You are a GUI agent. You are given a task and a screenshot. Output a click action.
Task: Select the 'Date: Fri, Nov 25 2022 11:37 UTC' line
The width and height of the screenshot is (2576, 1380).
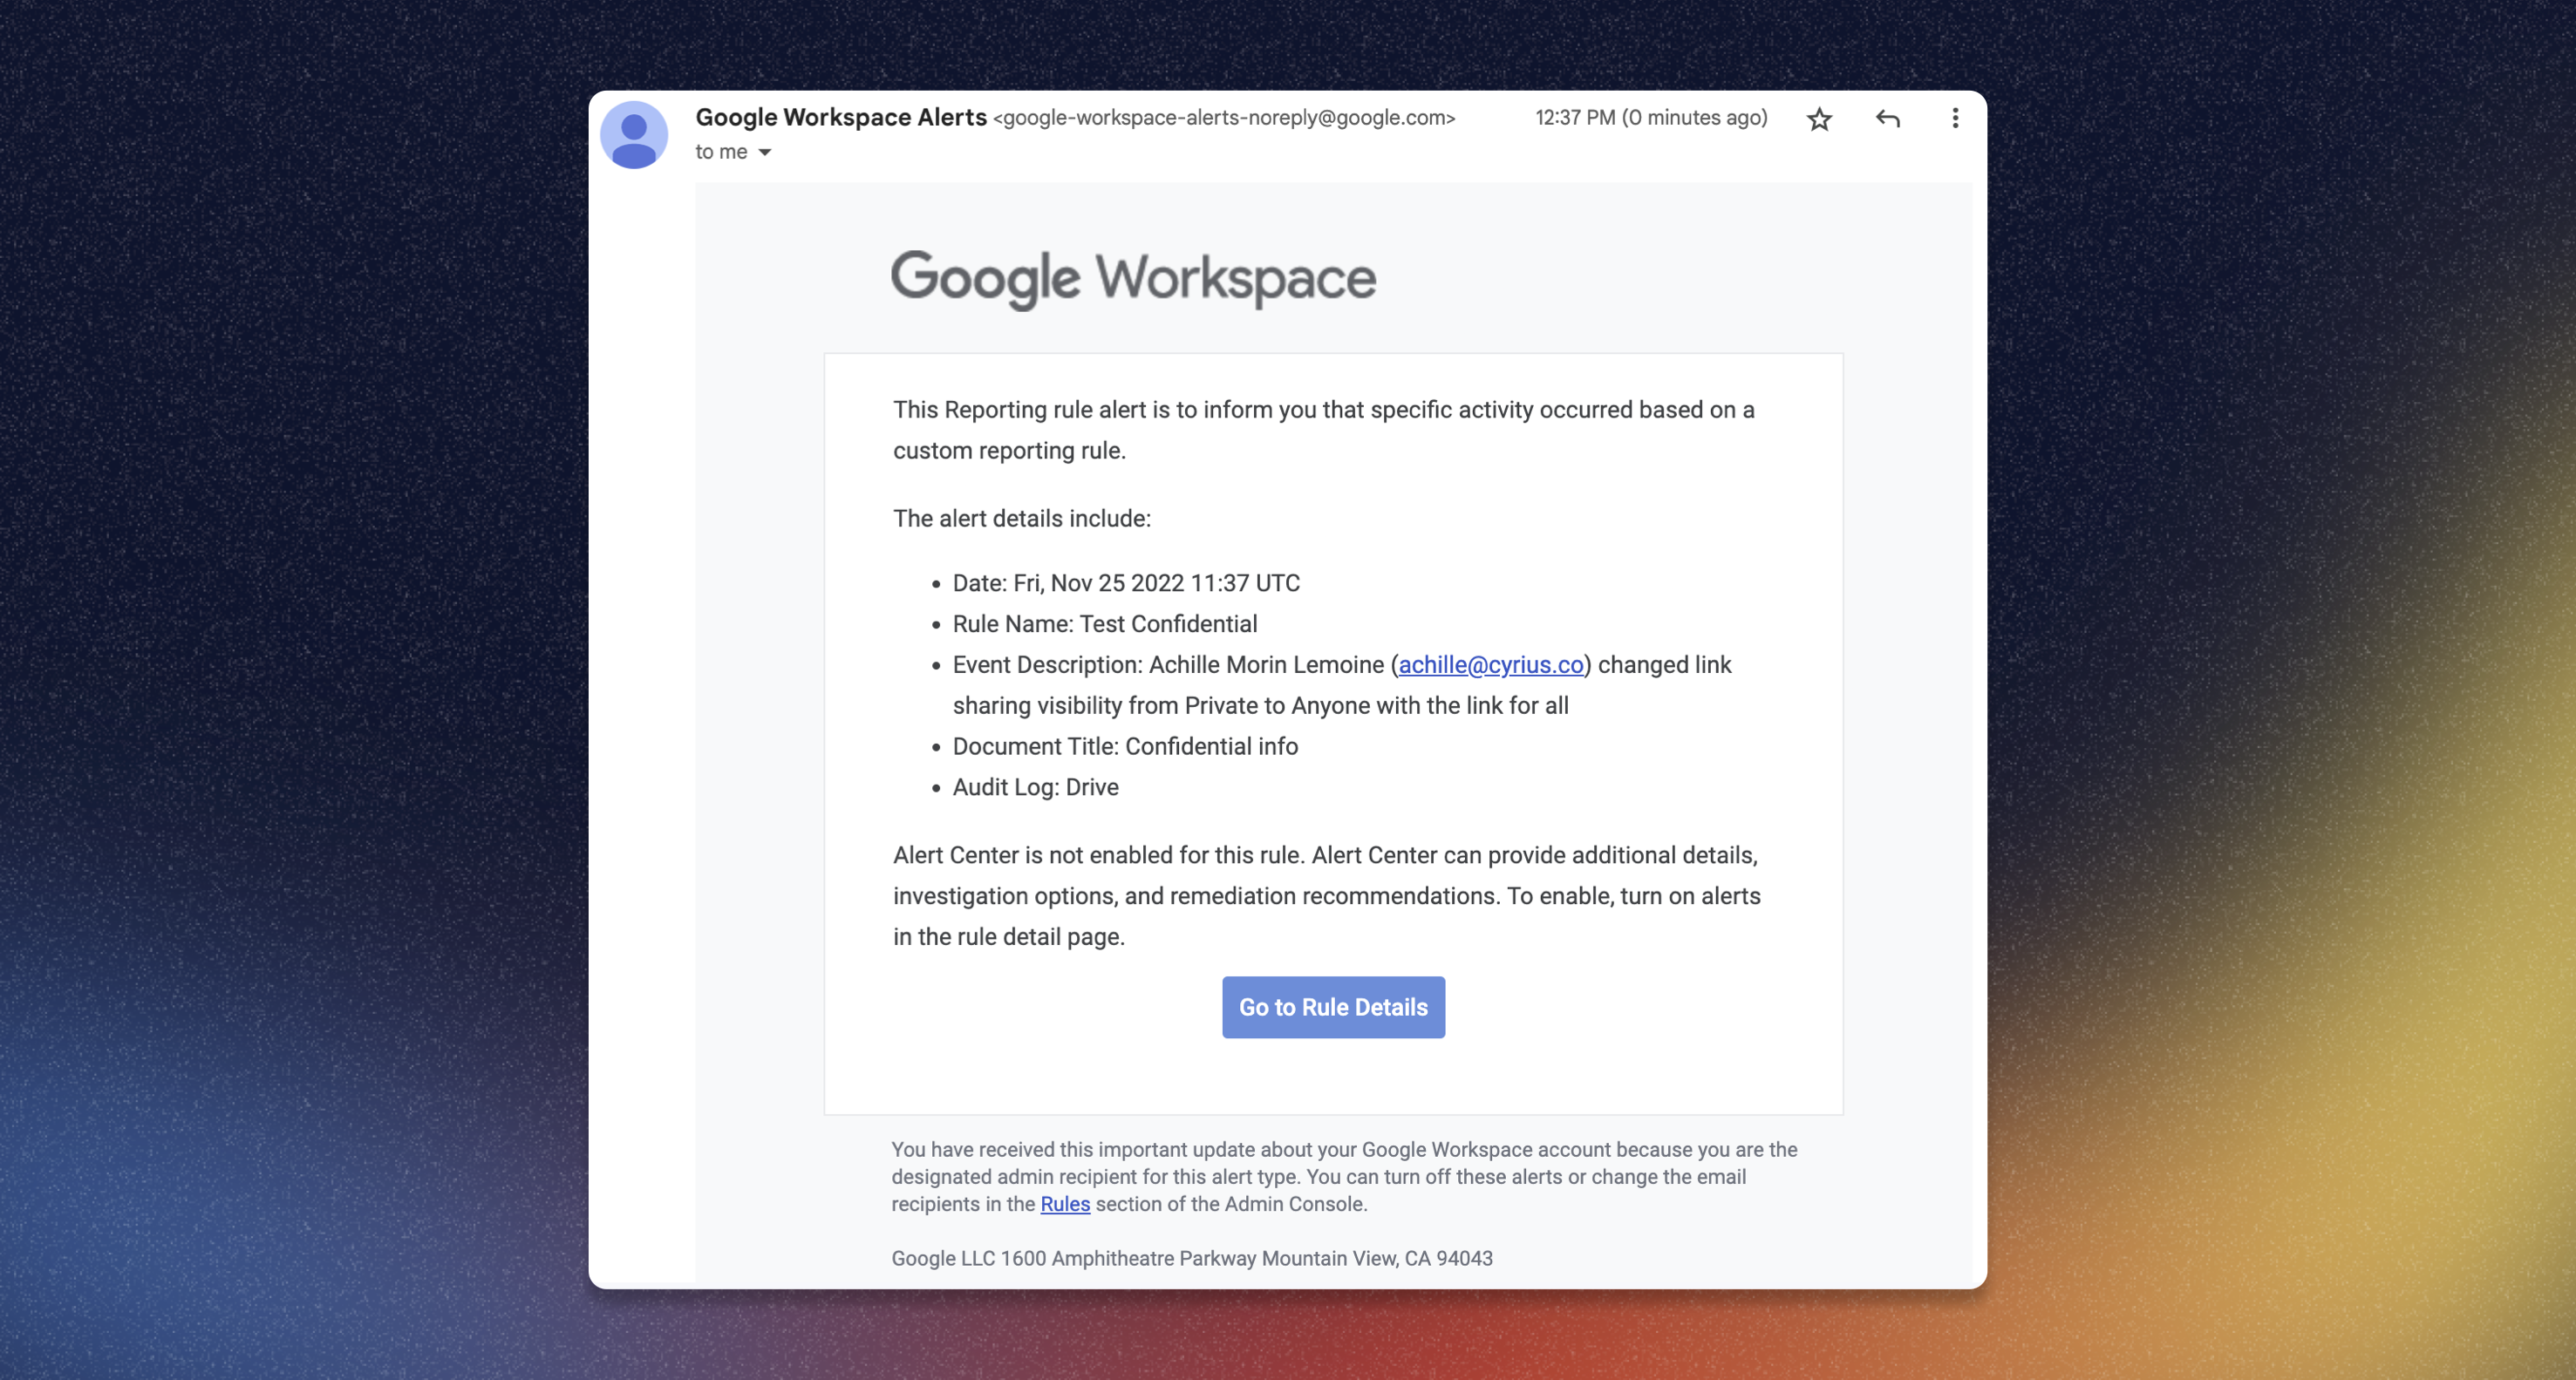click(1126, 583)
